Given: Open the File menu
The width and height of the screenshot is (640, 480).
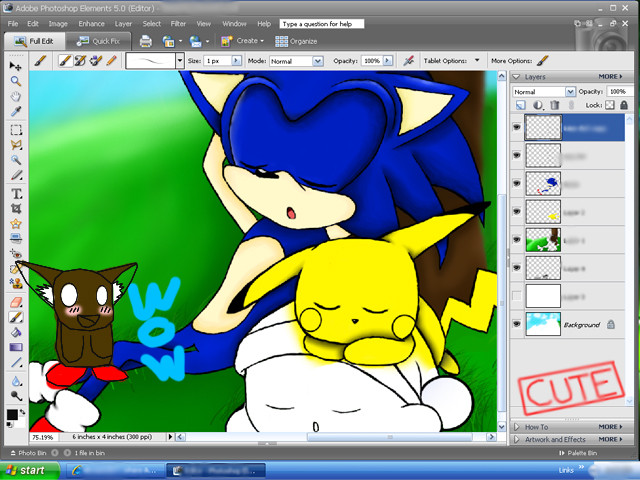Looking at the screenshot, I should coord(13,24).
